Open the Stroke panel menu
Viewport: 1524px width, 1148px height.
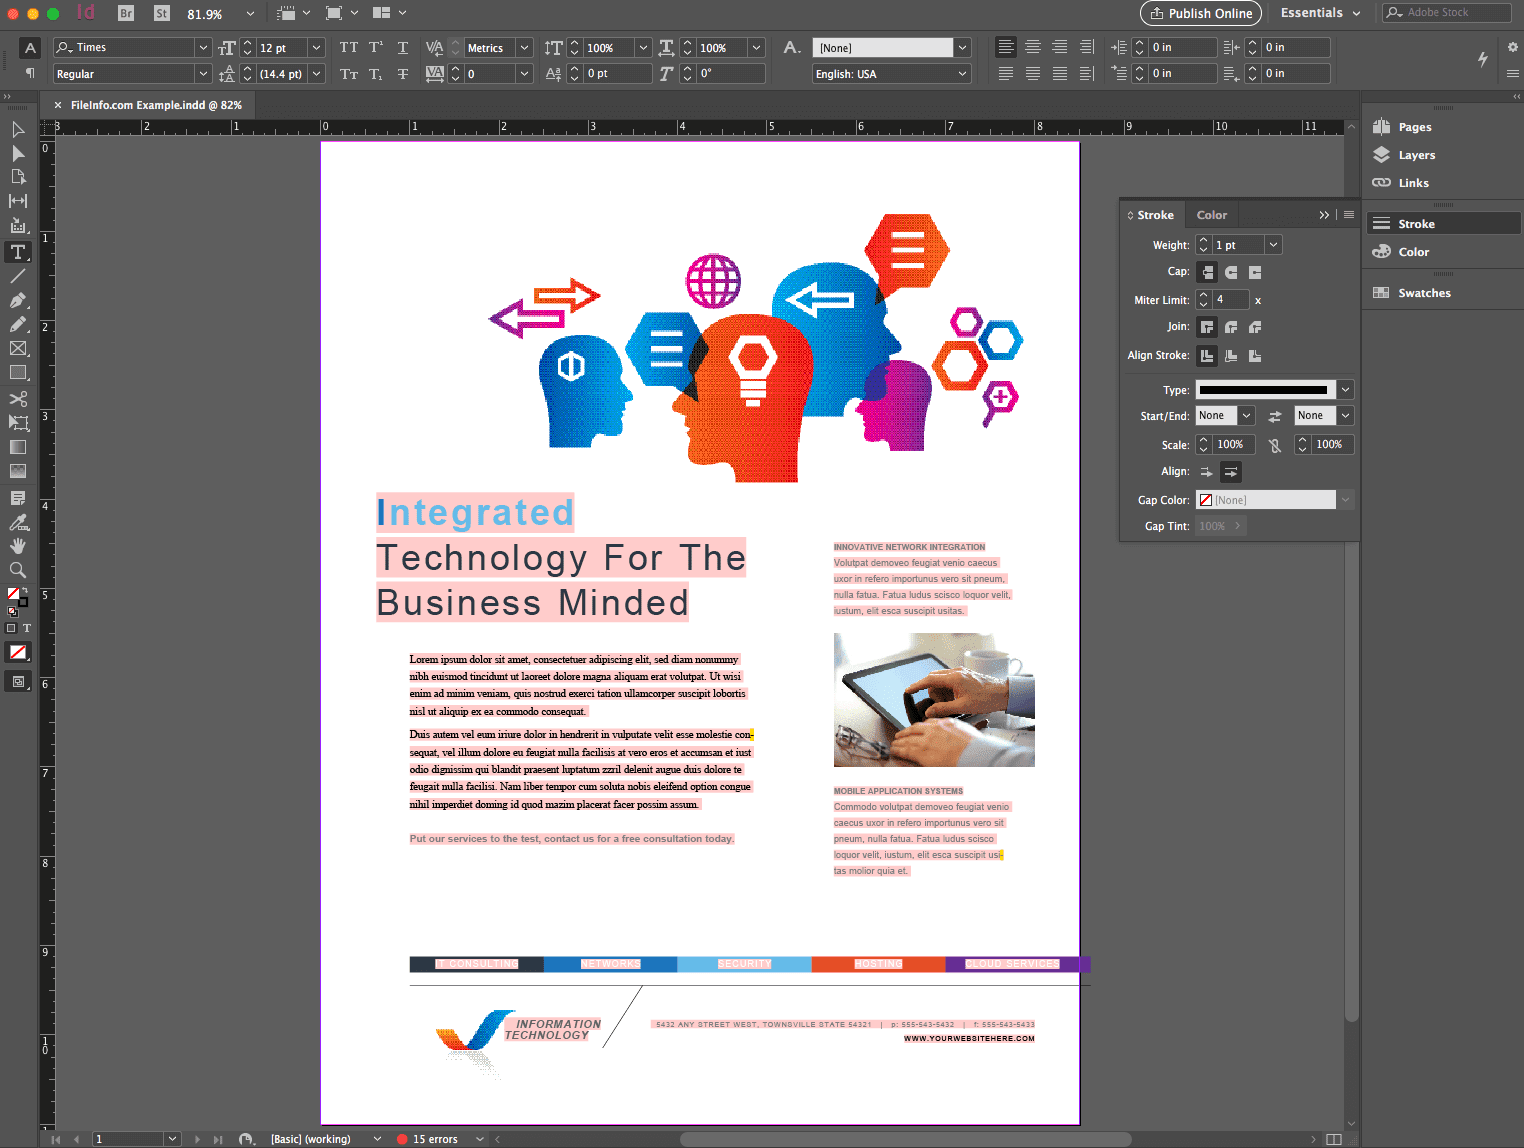[x=1349, y=215]
